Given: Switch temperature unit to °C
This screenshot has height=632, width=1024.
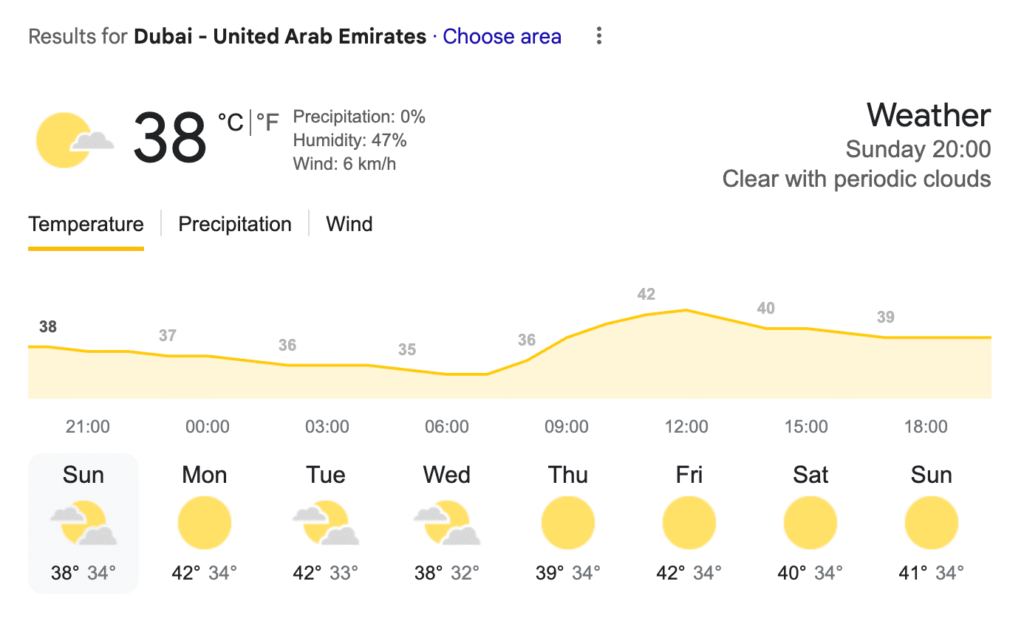Looking at the screenshot, I should point(230,122).
